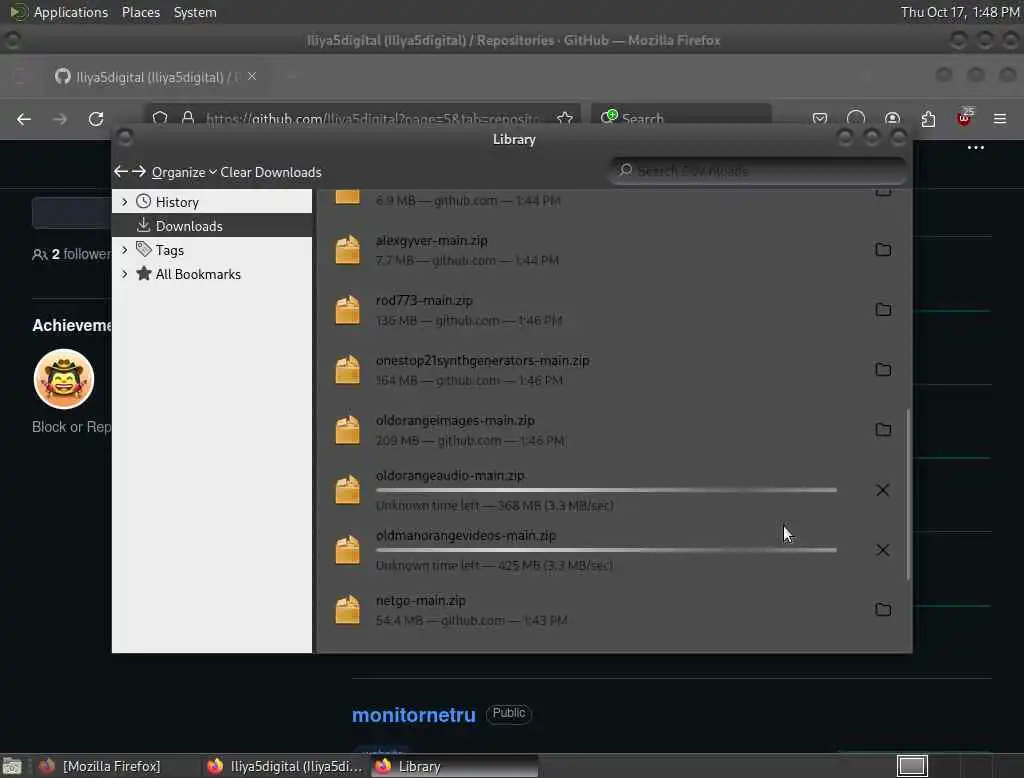The width and height of the screenshot is (1024, 778).
Task: Click oldorangeaudio-main.zip progress bar
Action: pyautogui.click(x=606, y=490)
